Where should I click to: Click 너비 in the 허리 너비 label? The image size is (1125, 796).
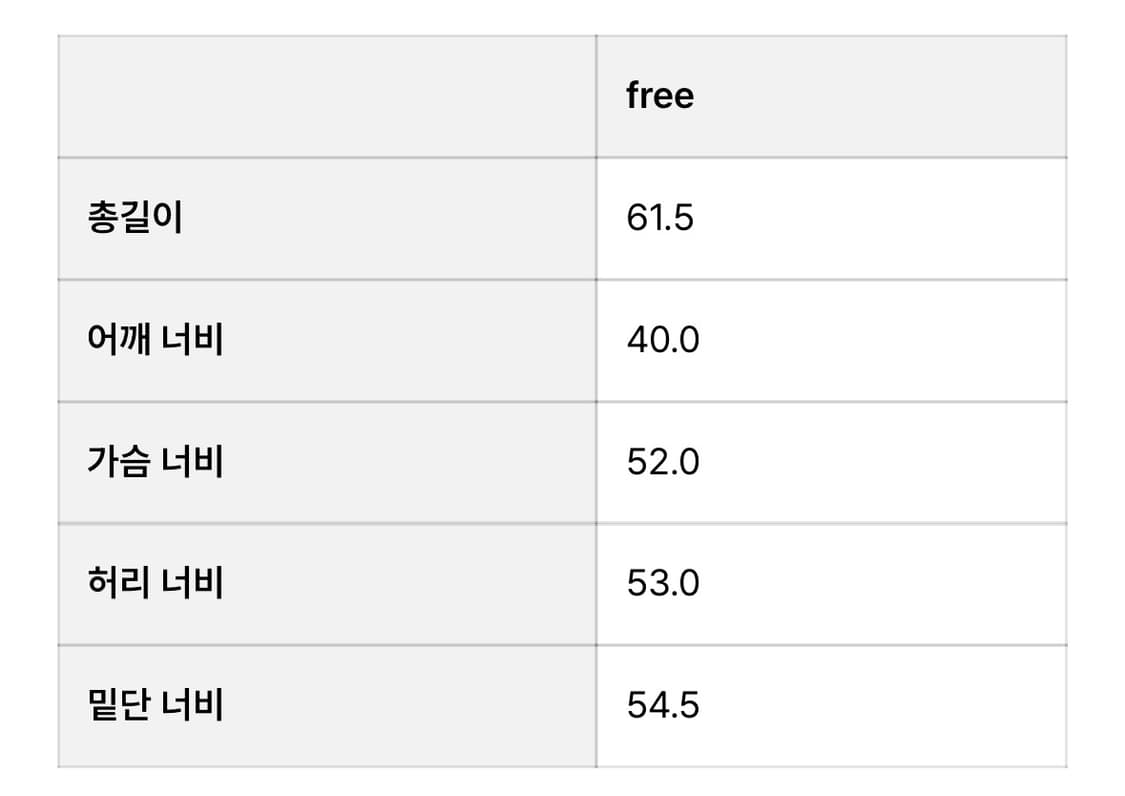pyautogui.click(x=192, y=583)
